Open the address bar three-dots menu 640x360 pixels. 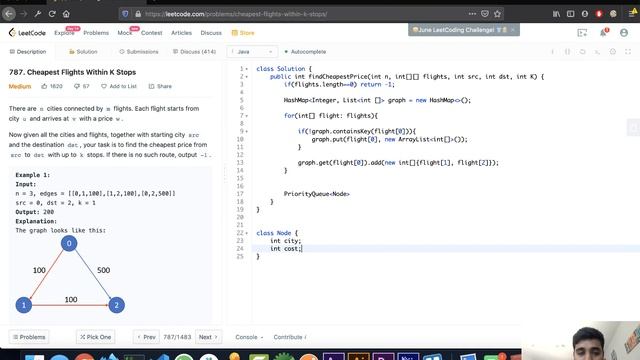pyautogui.click(x=472, y=14)
